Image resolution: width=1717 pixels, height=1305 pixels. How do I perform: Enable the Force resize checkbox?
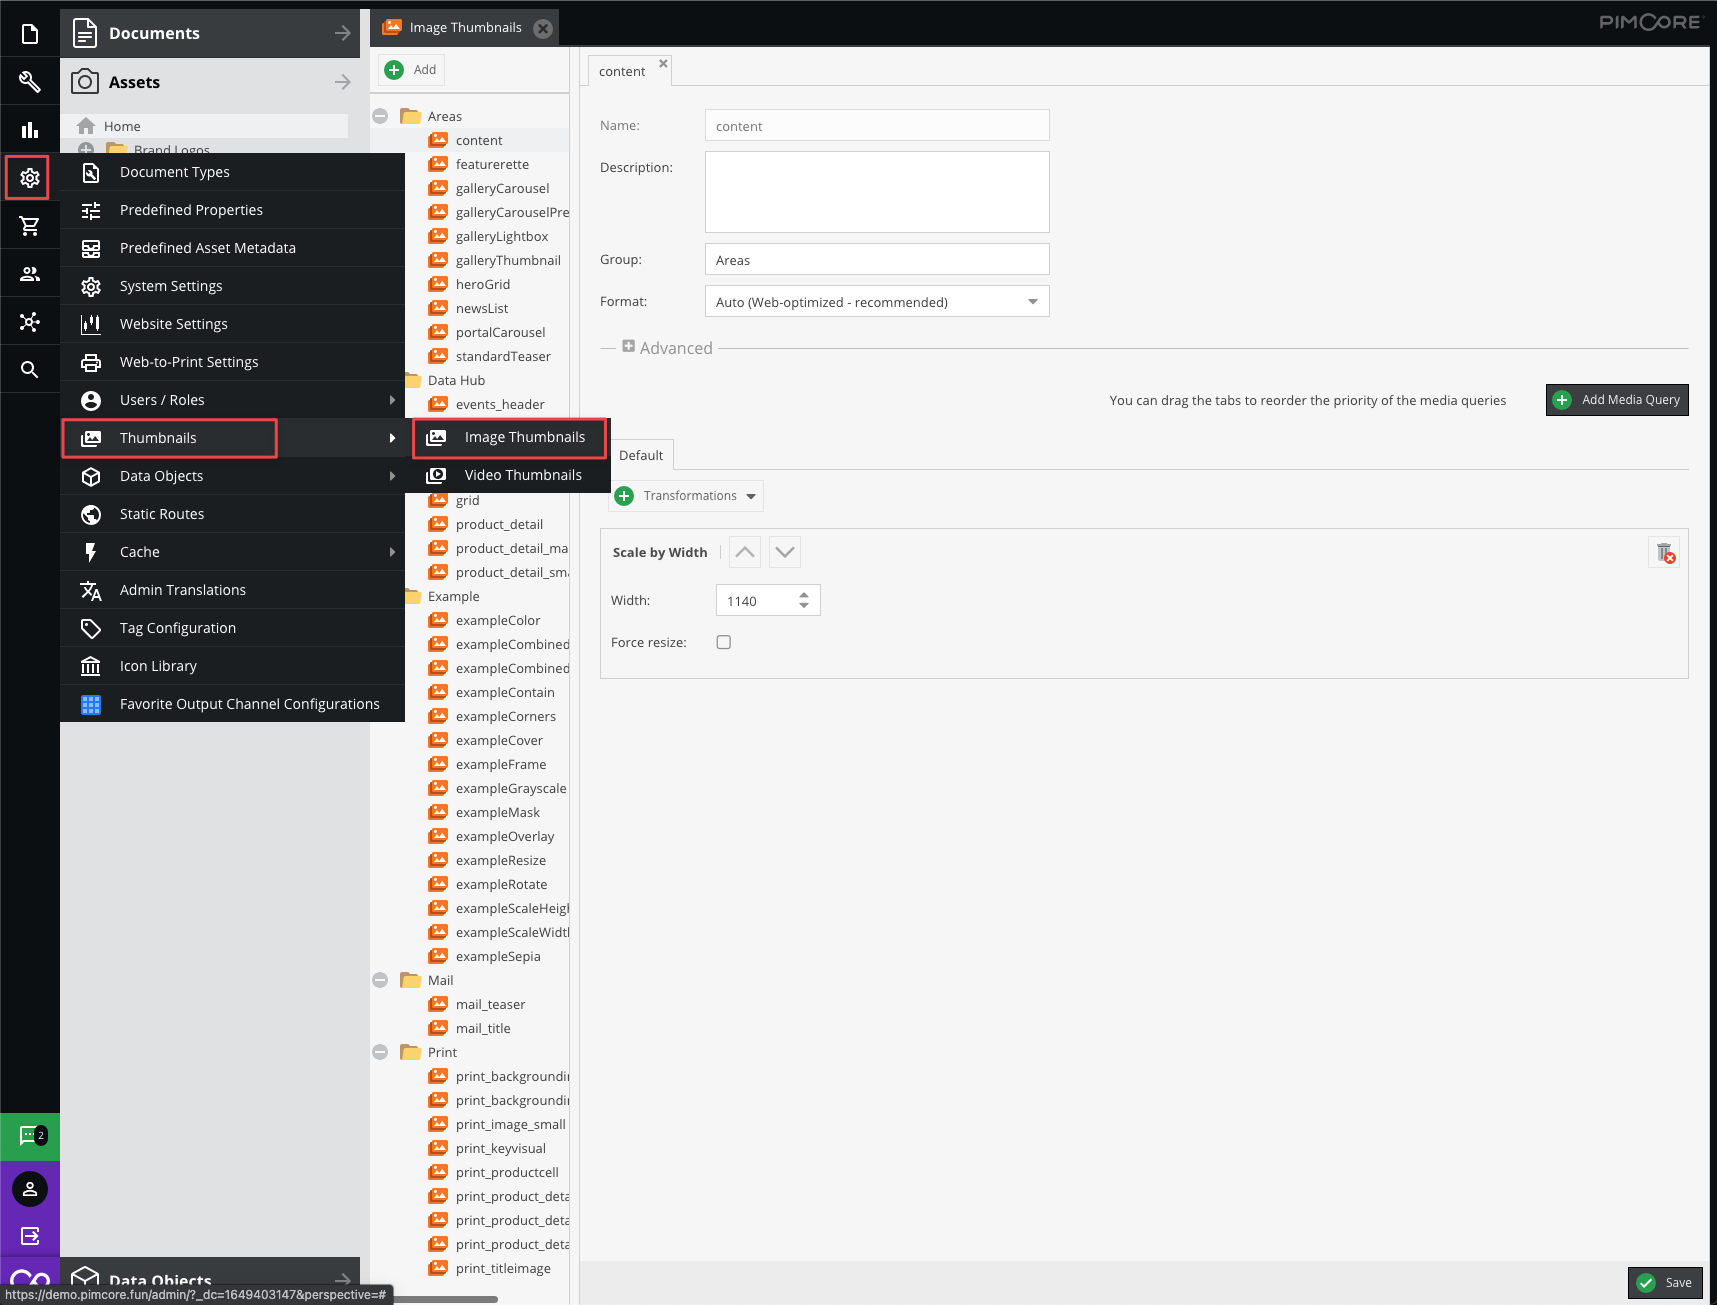click(x=724, y=642)
